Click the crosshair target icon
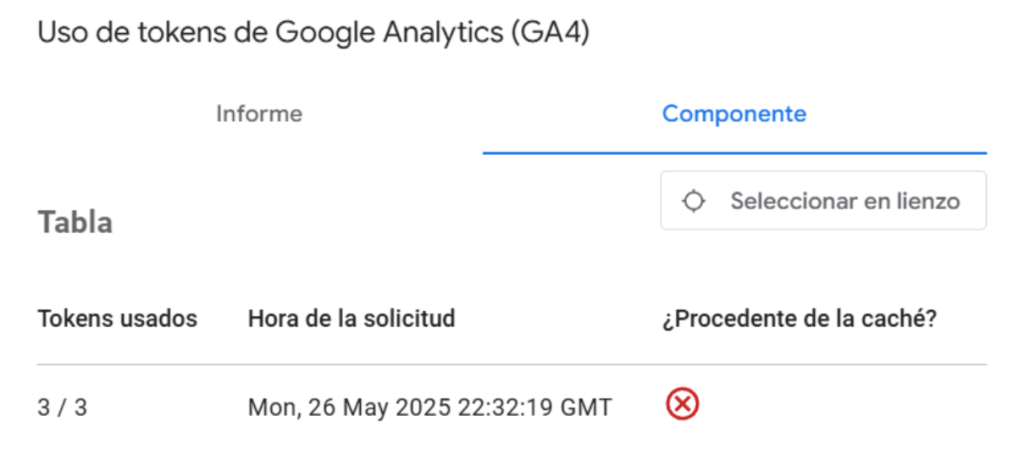The width and height of the screenshot is (1024, 460). (693, 201)
